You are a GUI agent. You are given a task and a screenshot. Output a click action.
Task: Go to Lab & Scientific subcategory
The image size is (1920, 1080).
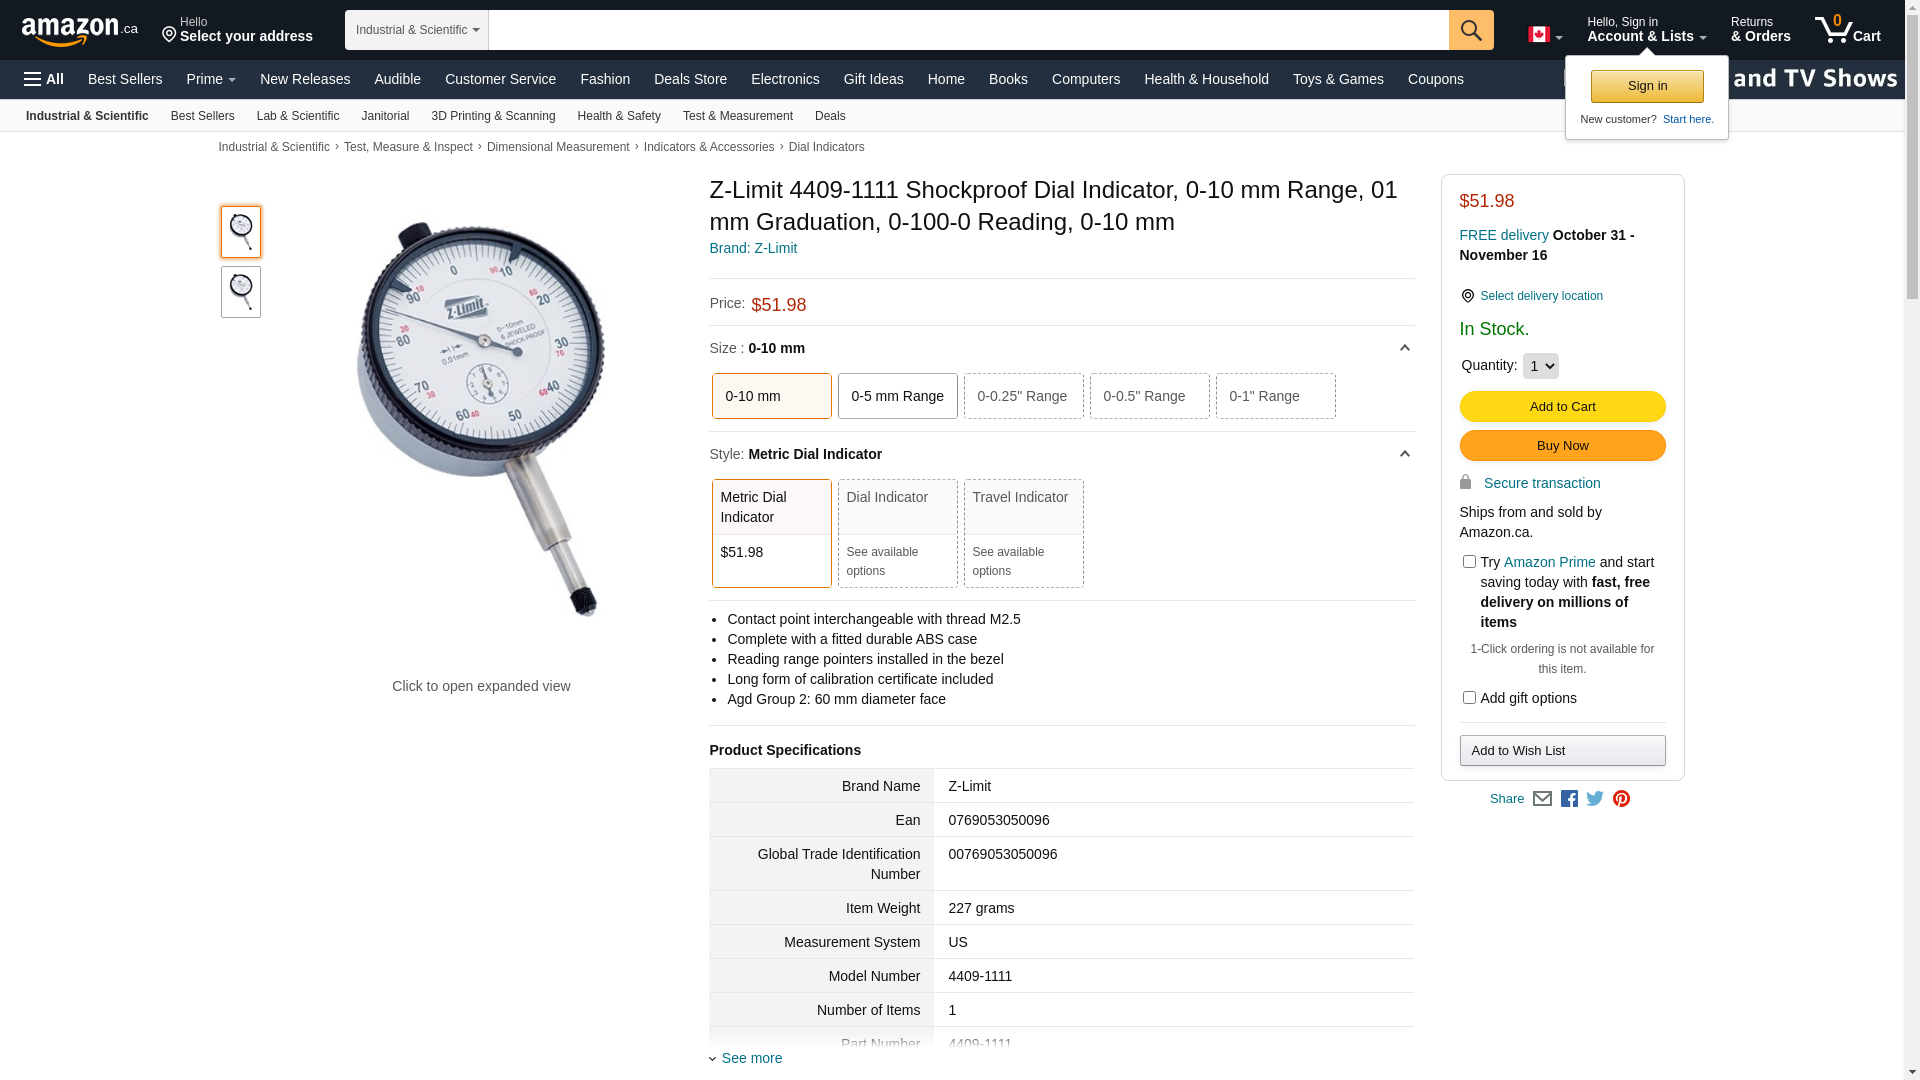[x=297, y=116]
